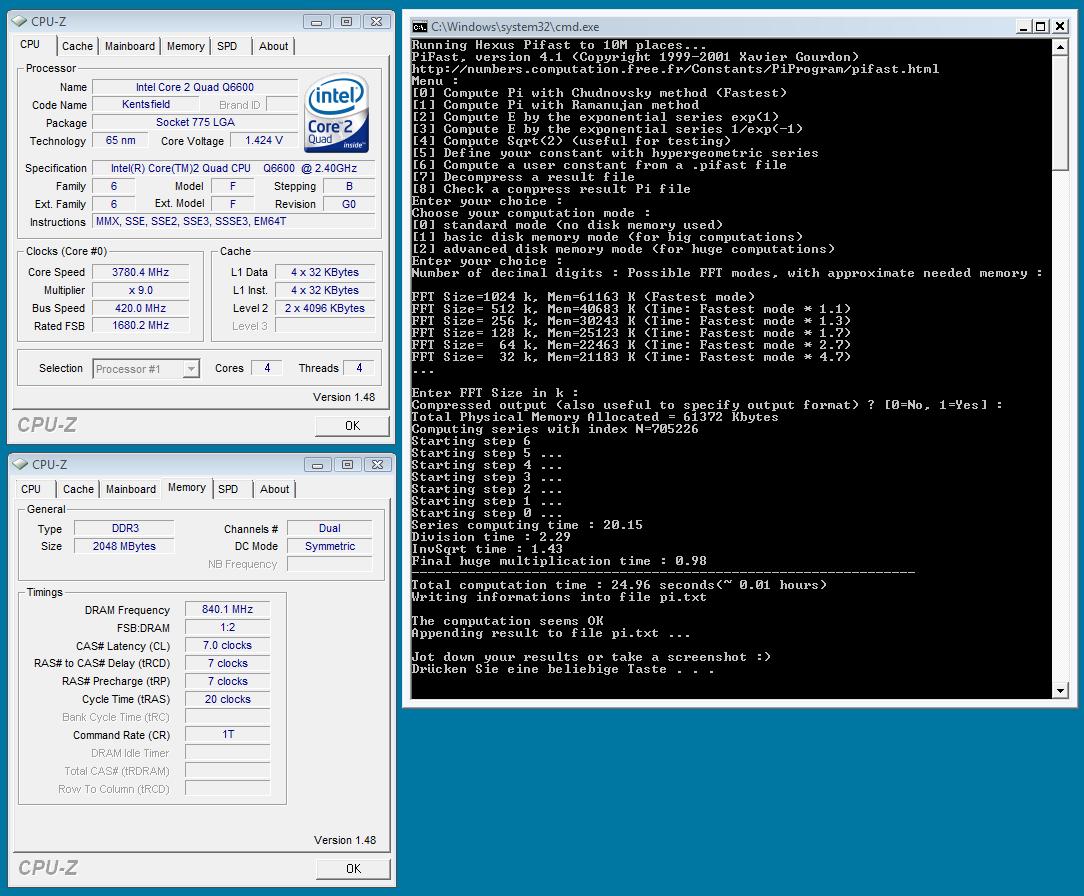Click the FSB:DRAM value 1:2
This screenshot has height=896, width=1084.
[x=227, y=627]
